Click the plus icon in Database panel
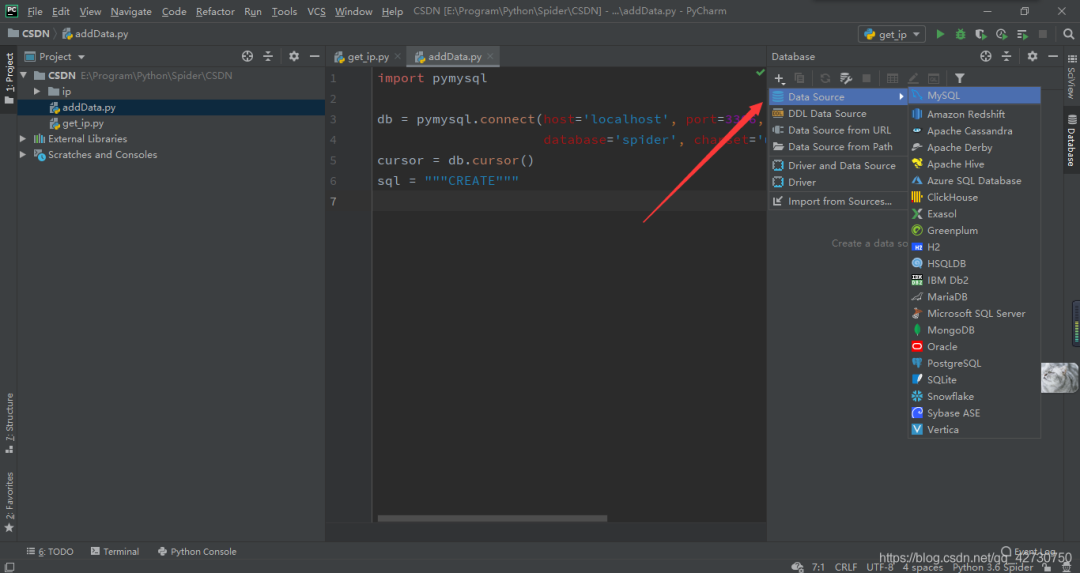This screenshot has height=573, width=1080. point(779,79)
